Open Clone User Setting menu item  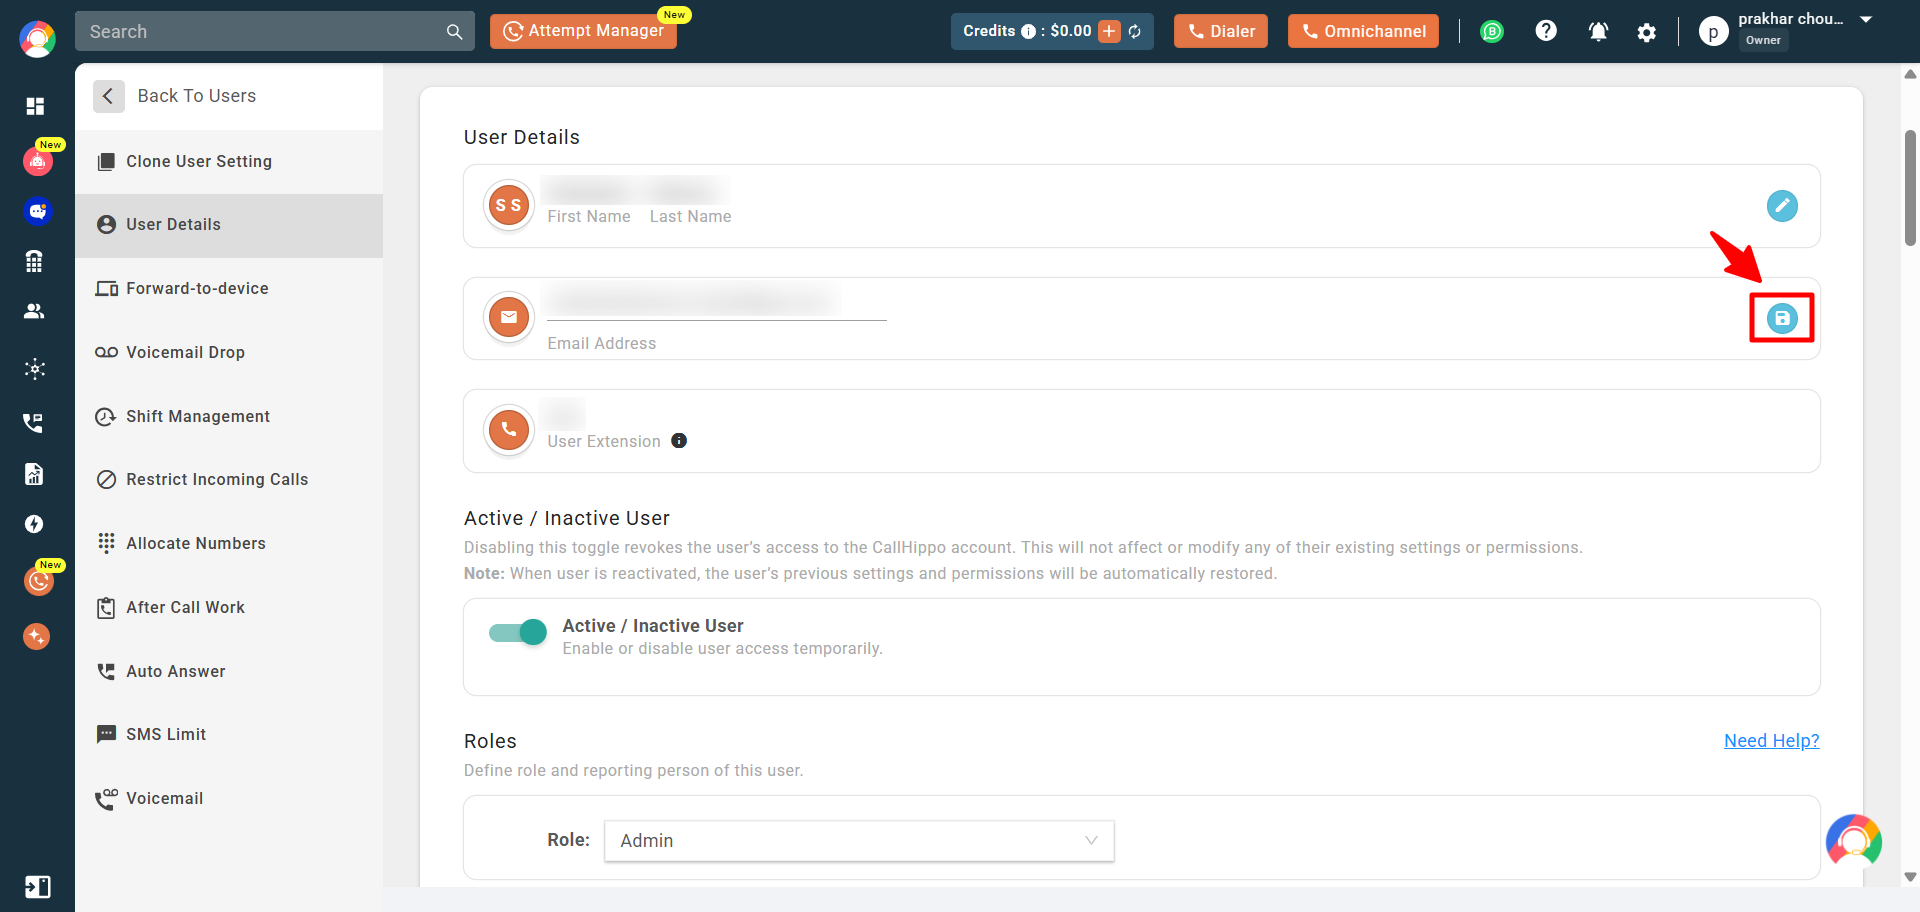pyautogui.click(x=229, y=162)
